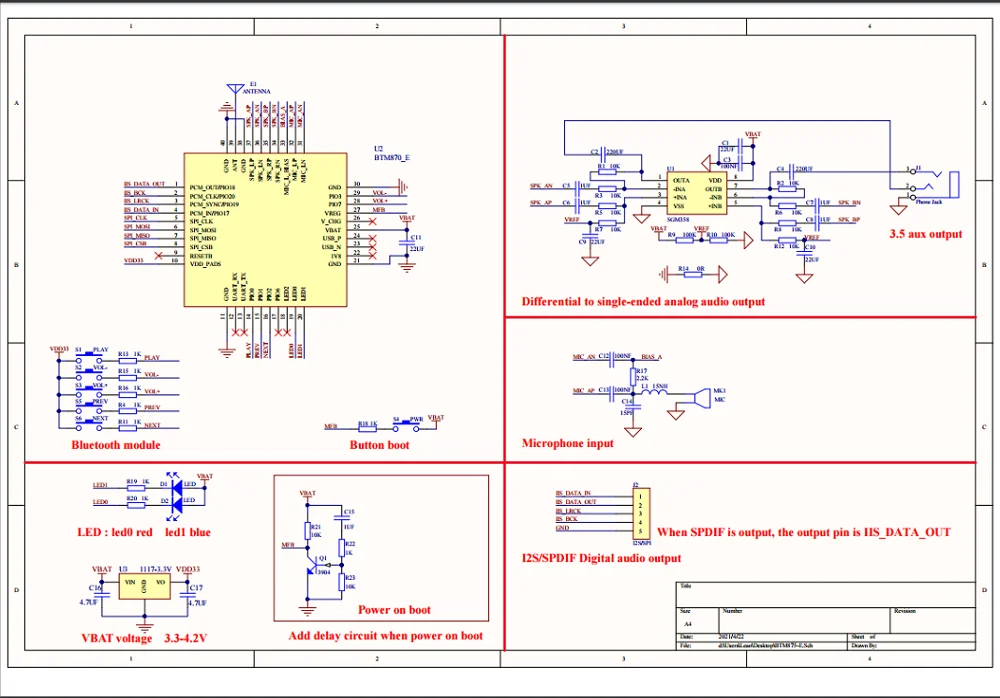Select the Revision field in title block
The height and width of the screenshot is (698, 1000).
tap(932, 620)
